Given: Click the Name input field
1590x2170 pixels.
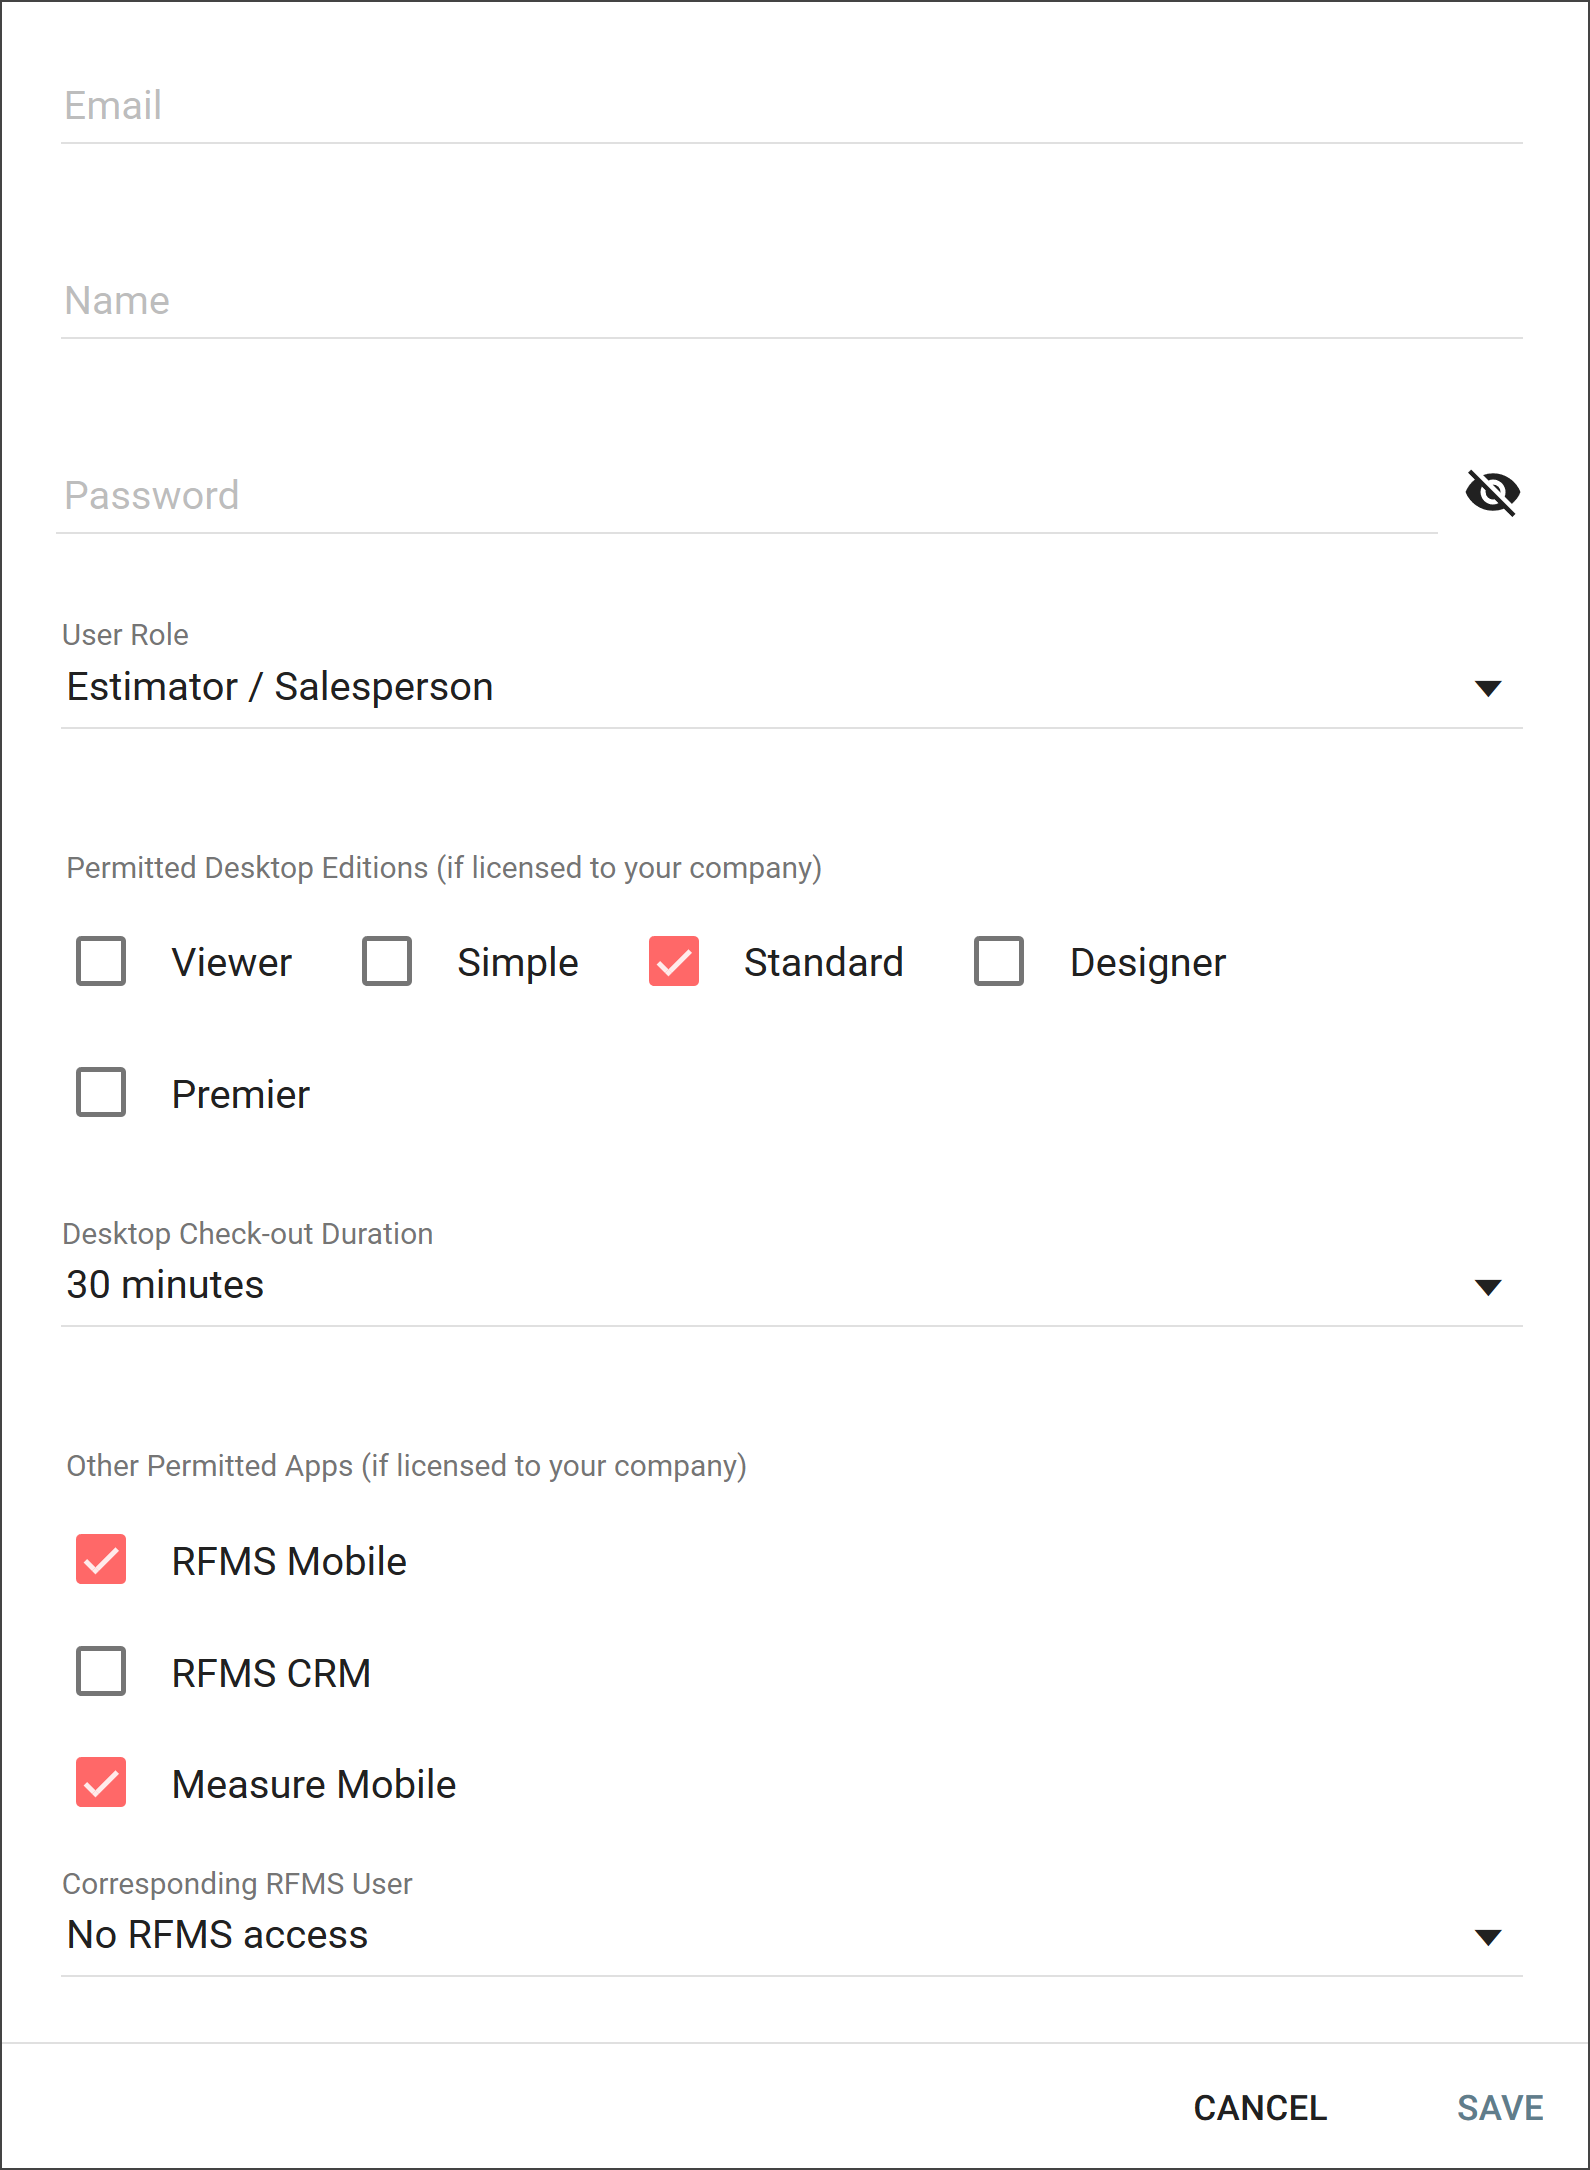Looking at the screenshot, I should [x=790, y=301].
